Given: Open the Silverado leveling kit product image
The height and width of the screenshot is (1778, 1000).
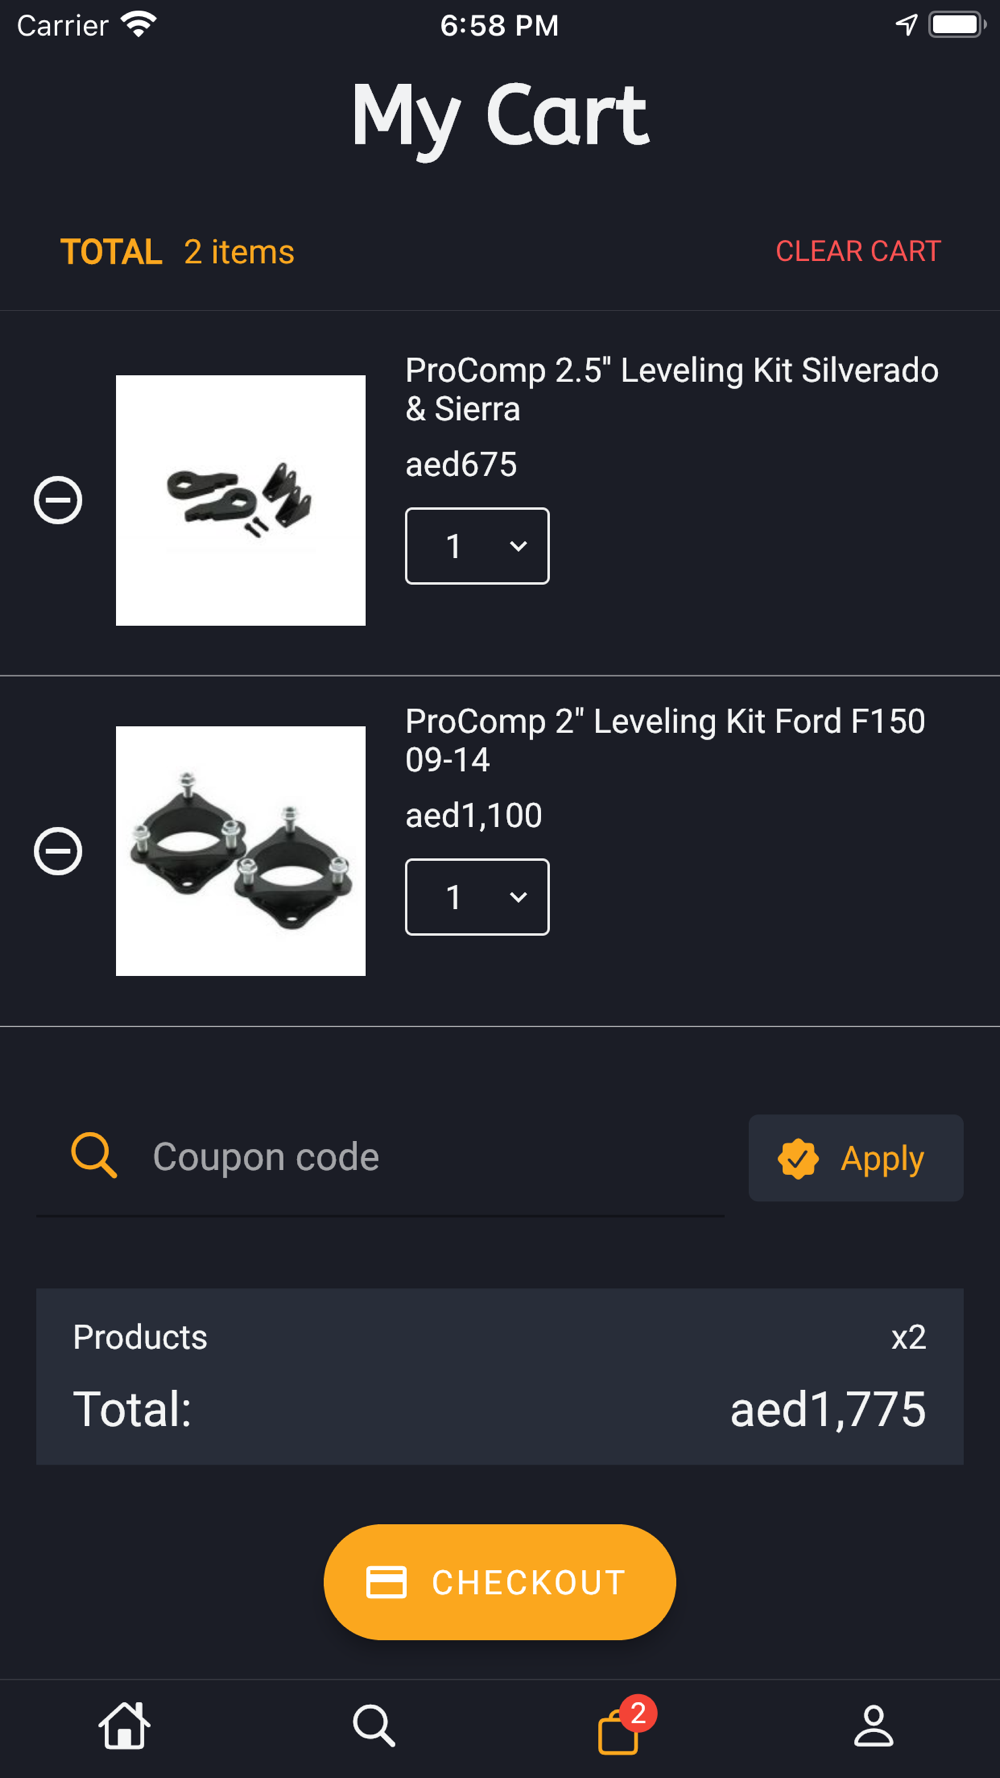Looking at the screenshot, I should click(241, 500).
